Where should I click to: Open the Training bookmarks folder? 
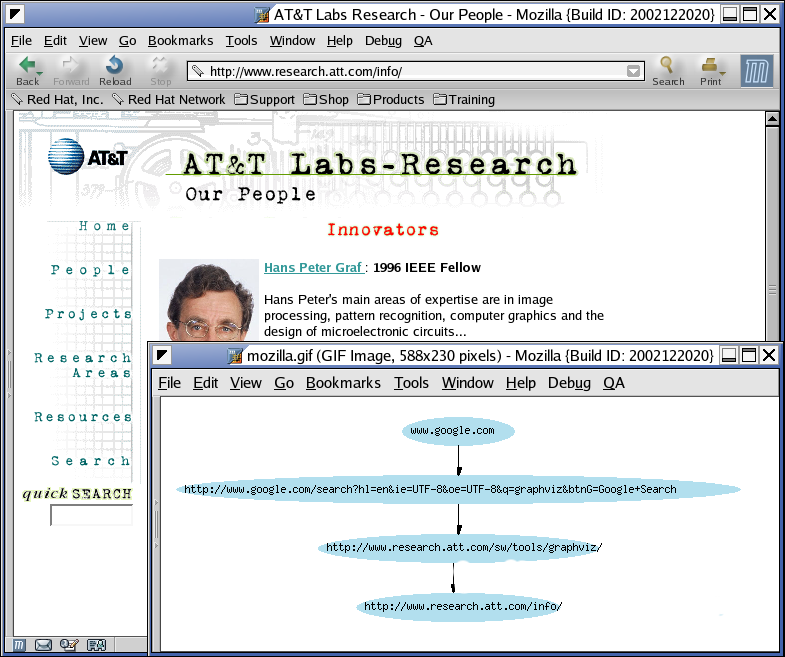click(x=463, y=99)
